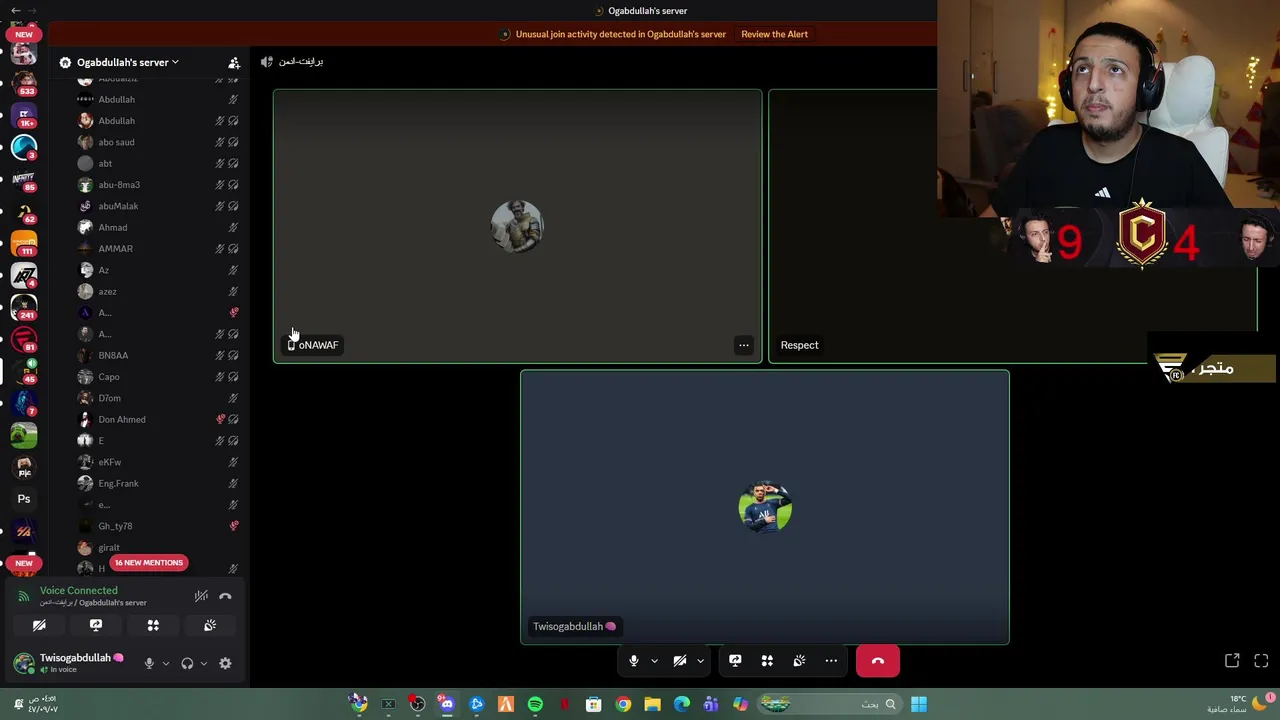Open Activities from the call control bar
1280x720 pixels.
point(767,661)
